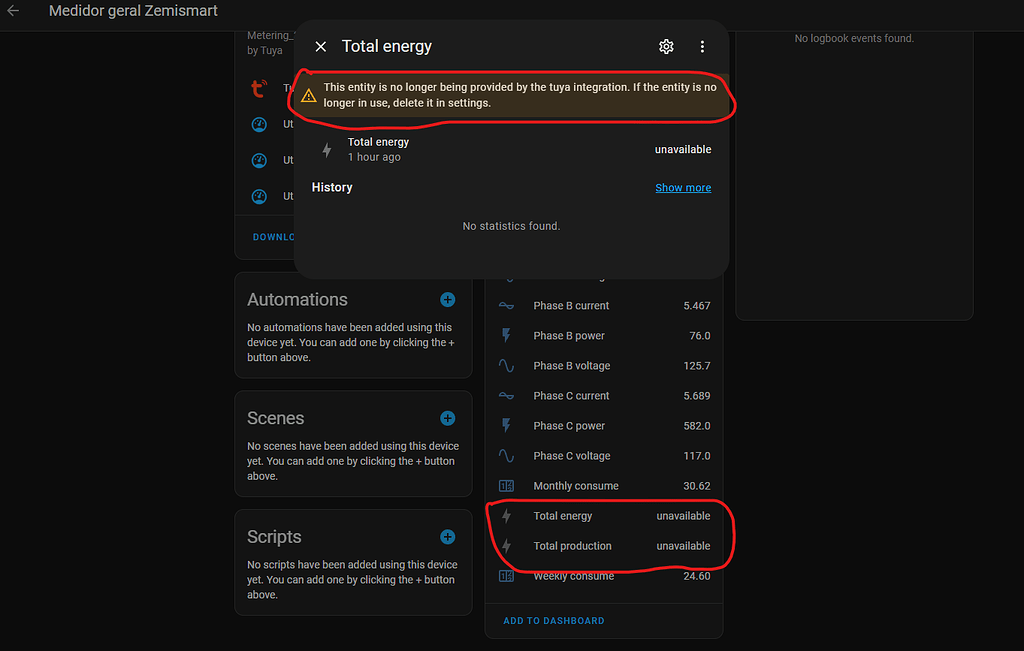Open the Show more history link
Image resolution: width=1024 pixels, height=651 pixels.
pos(683,187)
